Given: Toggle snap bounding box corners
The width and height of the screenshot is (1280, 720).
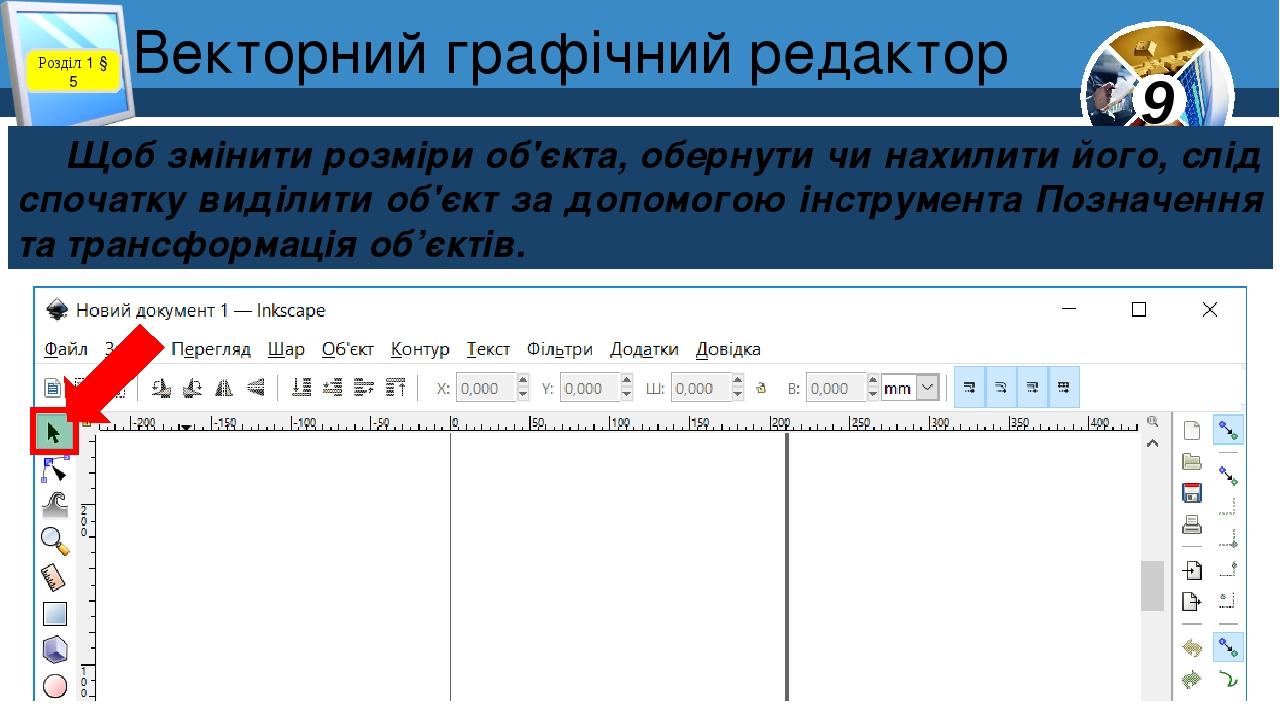Looking at the screenshot, I should (1229, 538).
